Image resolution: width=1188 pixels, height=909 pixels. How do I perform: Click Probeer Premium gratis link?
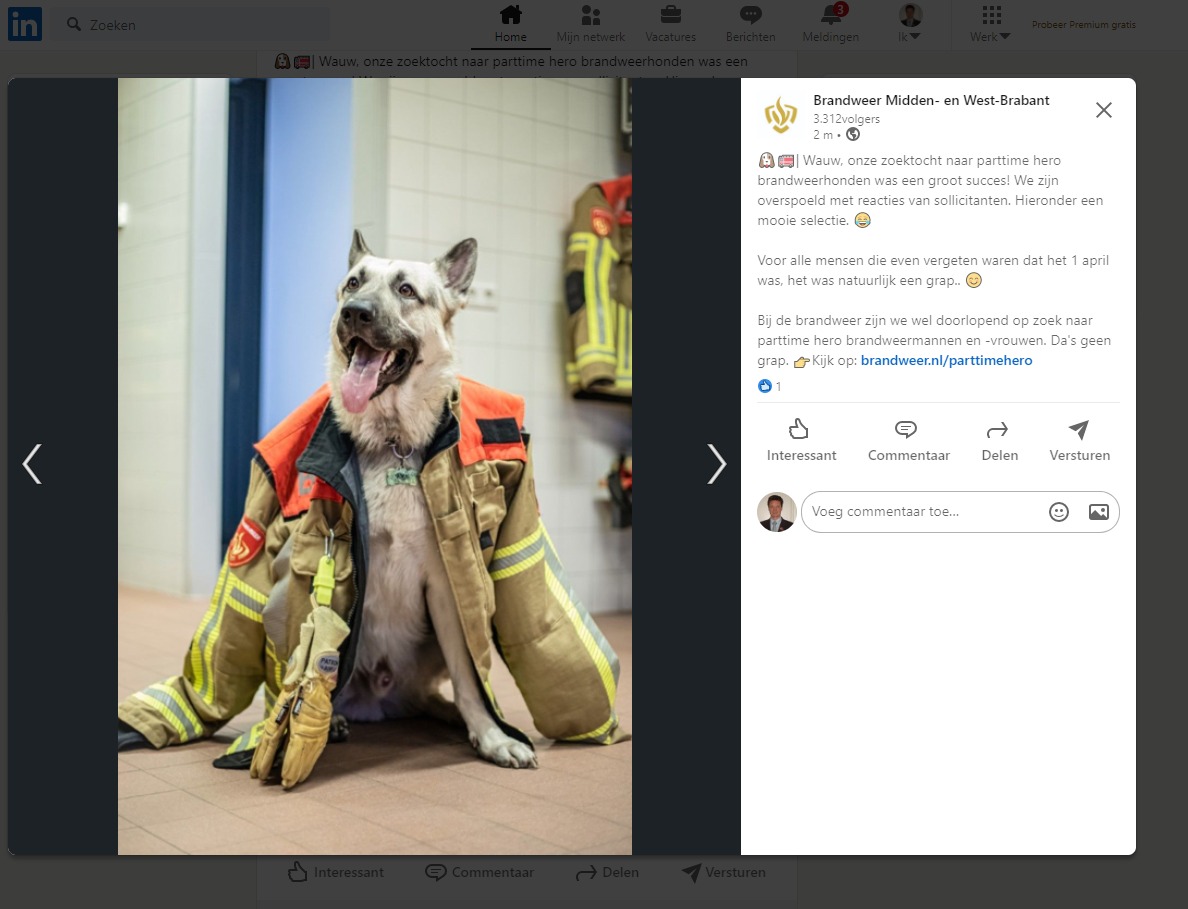point(1083,25)
